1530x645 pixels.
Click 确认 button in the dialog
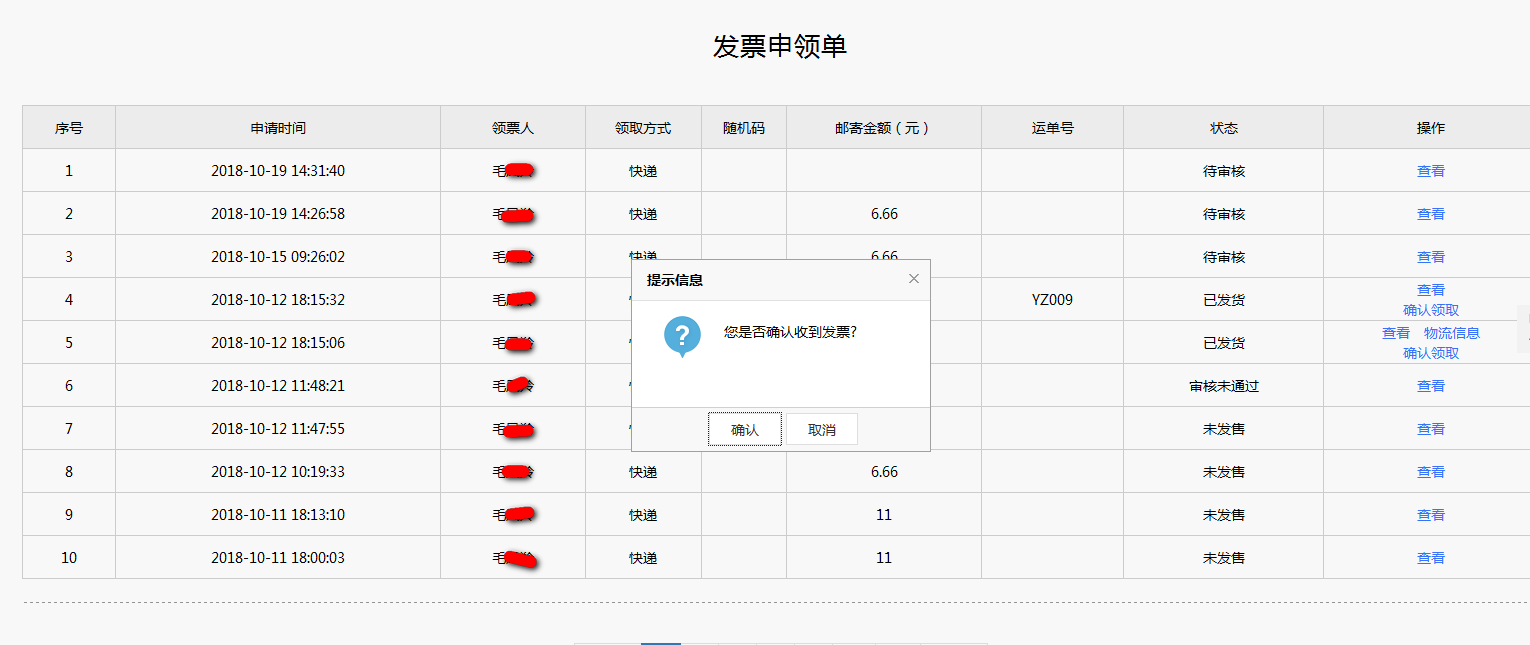(745, 430)
